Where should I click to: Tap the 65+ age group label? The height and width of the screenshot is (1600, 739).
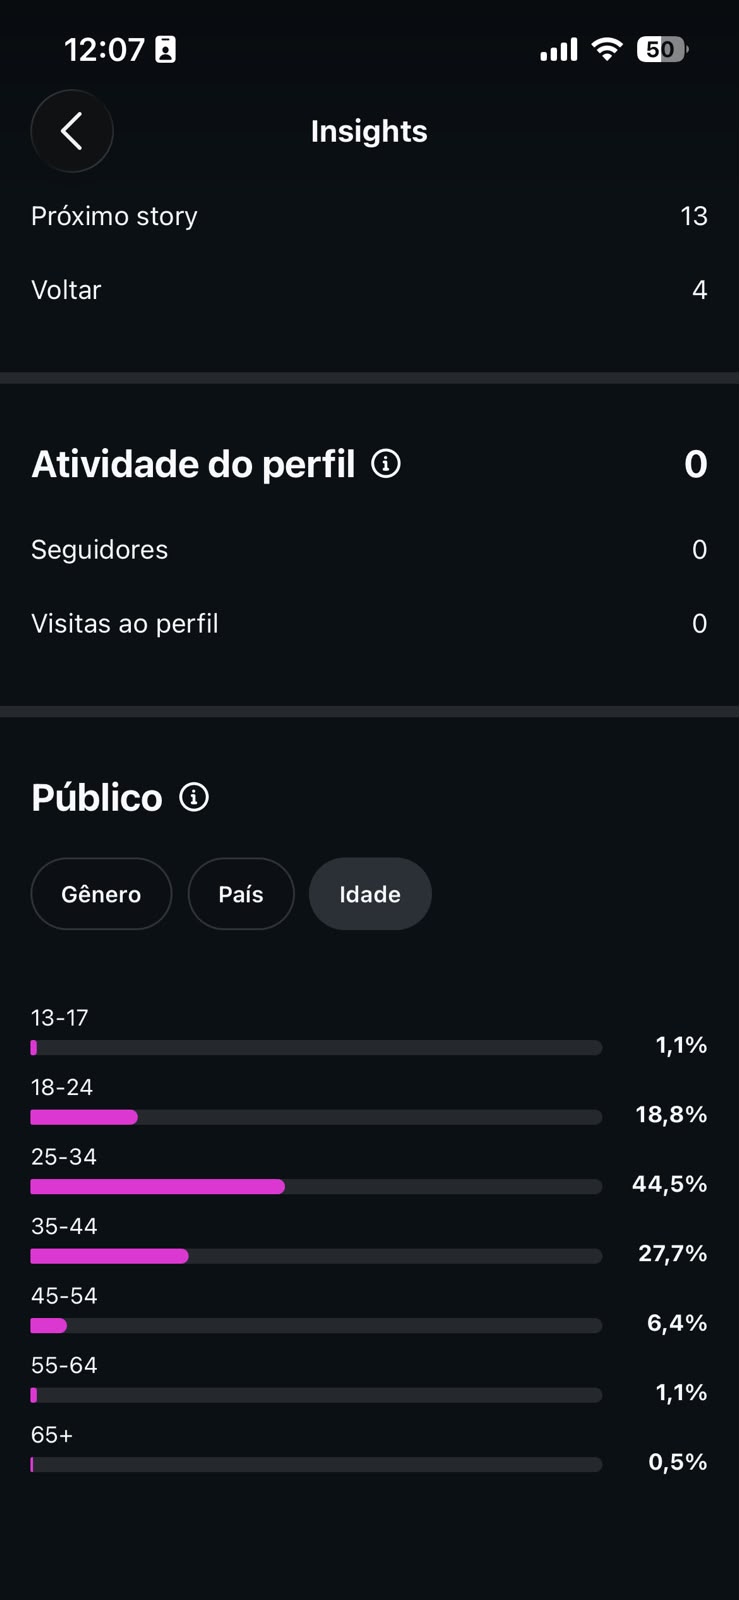pos(52,1435)
